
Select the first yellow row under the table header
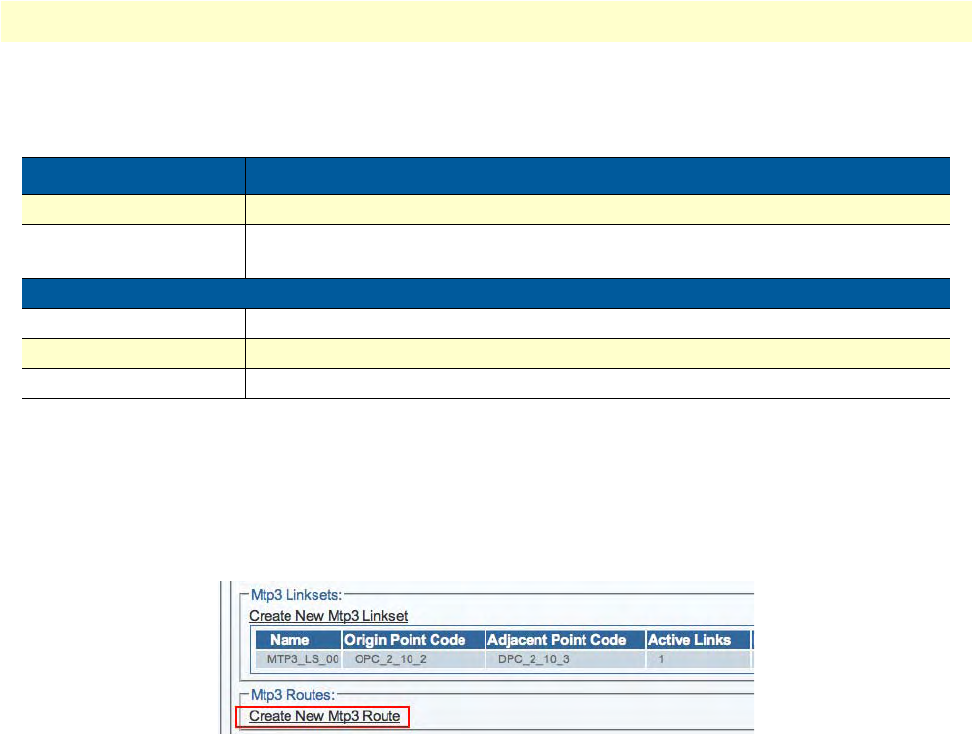486,209
